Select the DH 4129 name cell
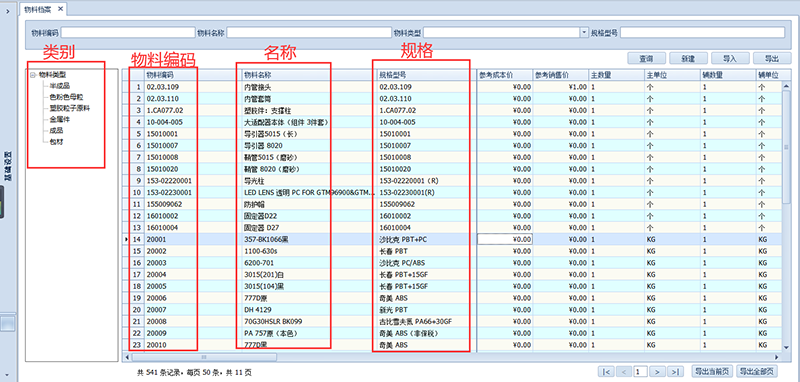The image size is (800, 382). click(309, 310)
